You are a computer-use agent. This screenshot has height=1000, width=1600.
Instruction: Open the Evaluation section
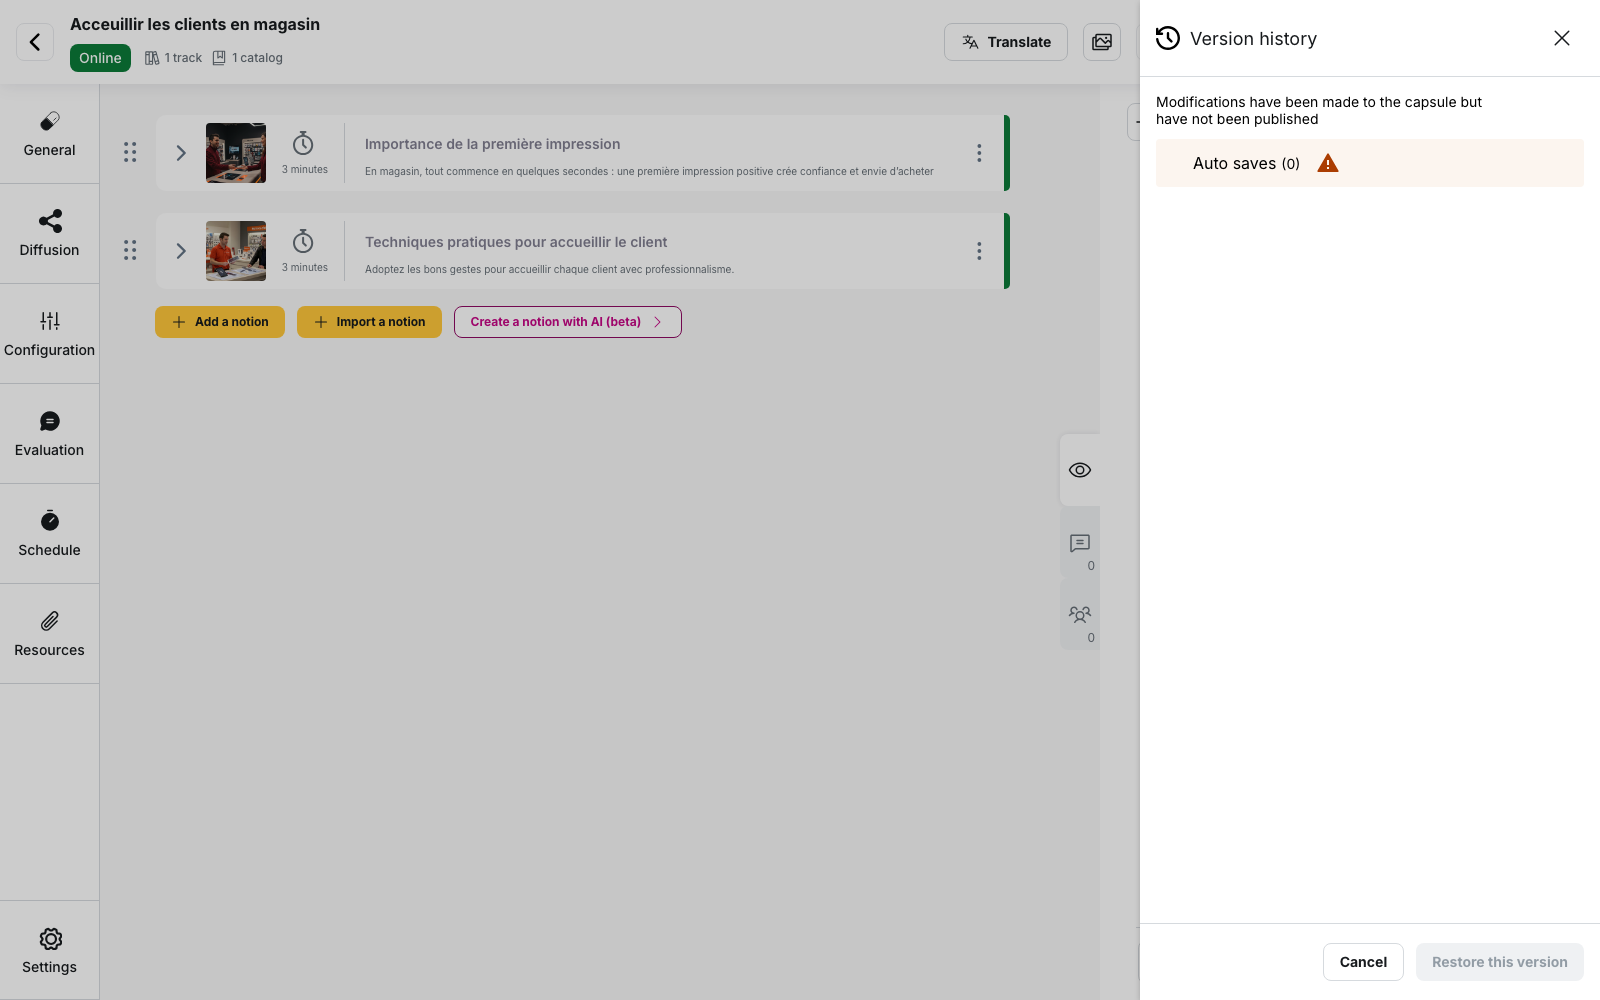pos(49,434)
